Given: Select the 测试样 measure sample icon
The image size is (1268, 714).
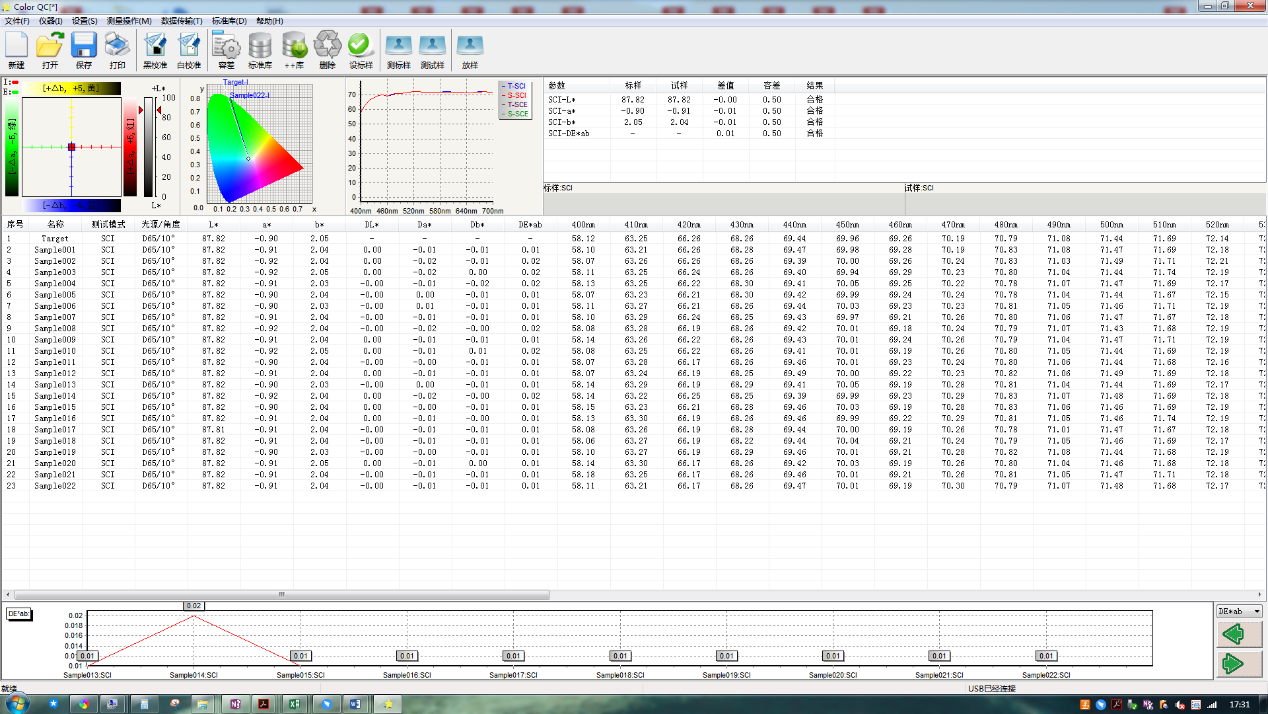Looking at the screenshot, I should pyautogui.click(x=432, y=45).
